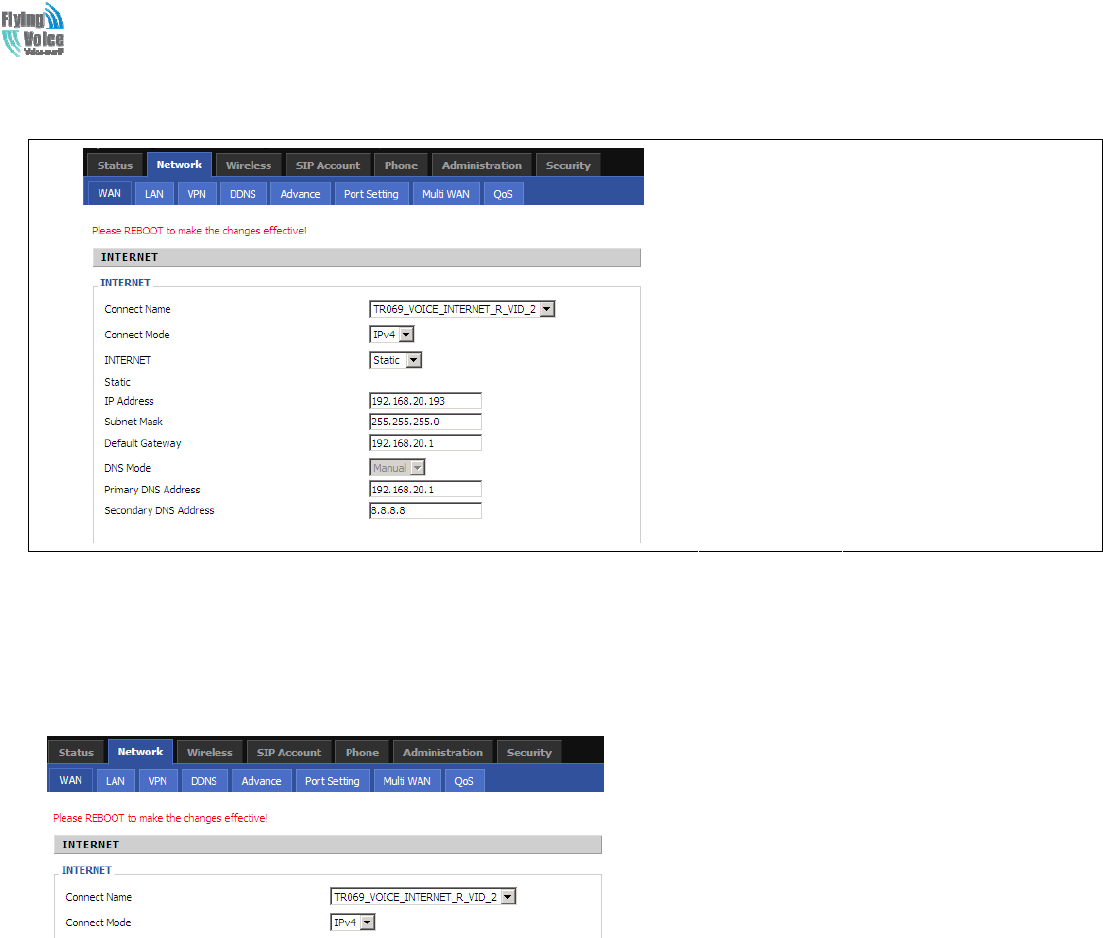Viewport: 1103px width, 938px height.
Task: Click the gray INTERNET header in lower screenshot
Action: [x=328, y=844]
